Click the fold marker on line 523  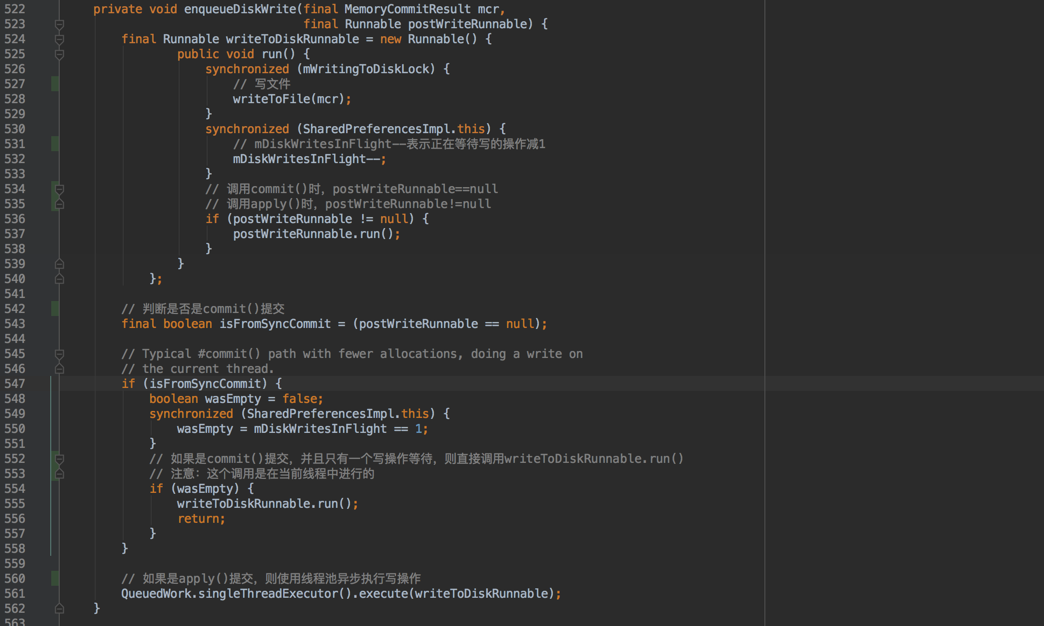click(x=59, y=24)
